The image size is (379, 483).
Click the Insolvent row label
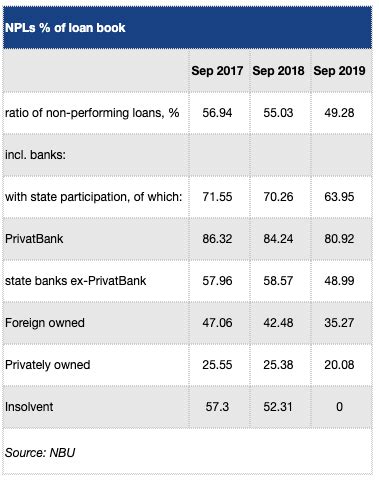(29, 407)
